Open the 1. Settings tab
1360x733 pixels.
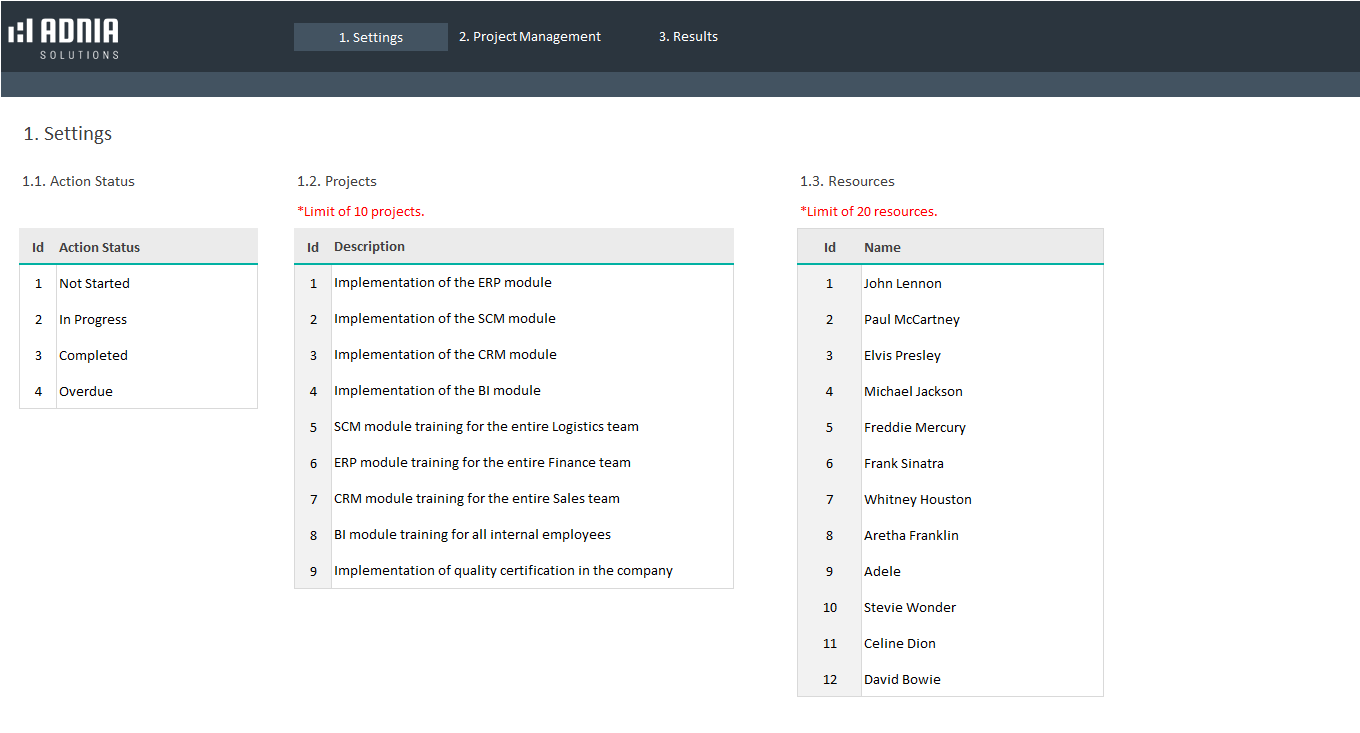[370, 37]
